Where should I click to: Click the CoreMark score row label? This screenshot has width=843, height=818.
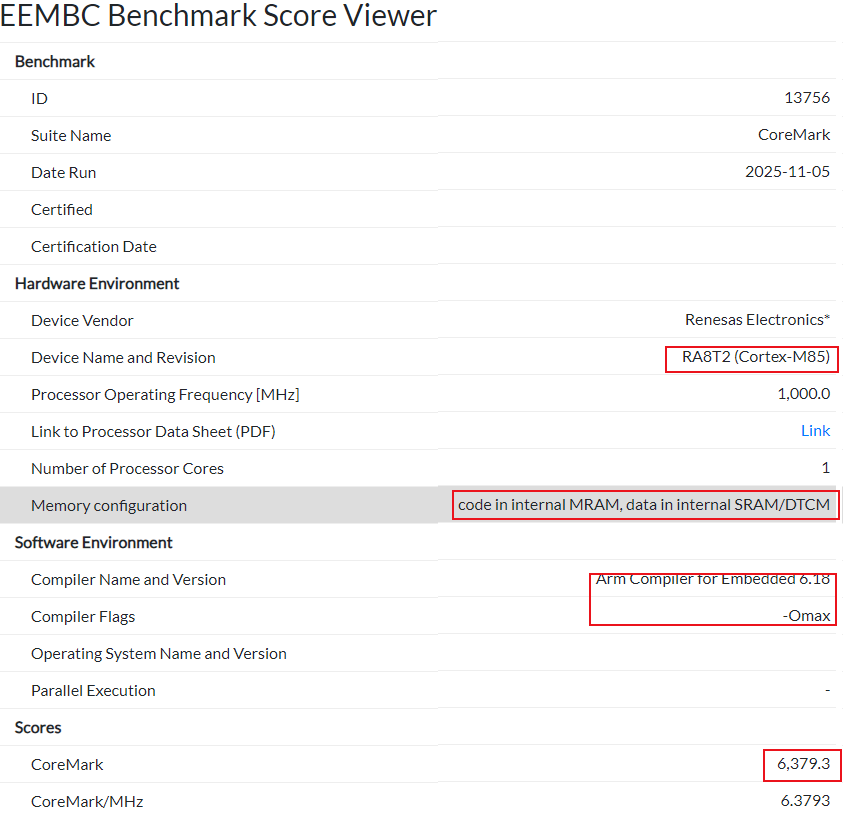(67, 764)
